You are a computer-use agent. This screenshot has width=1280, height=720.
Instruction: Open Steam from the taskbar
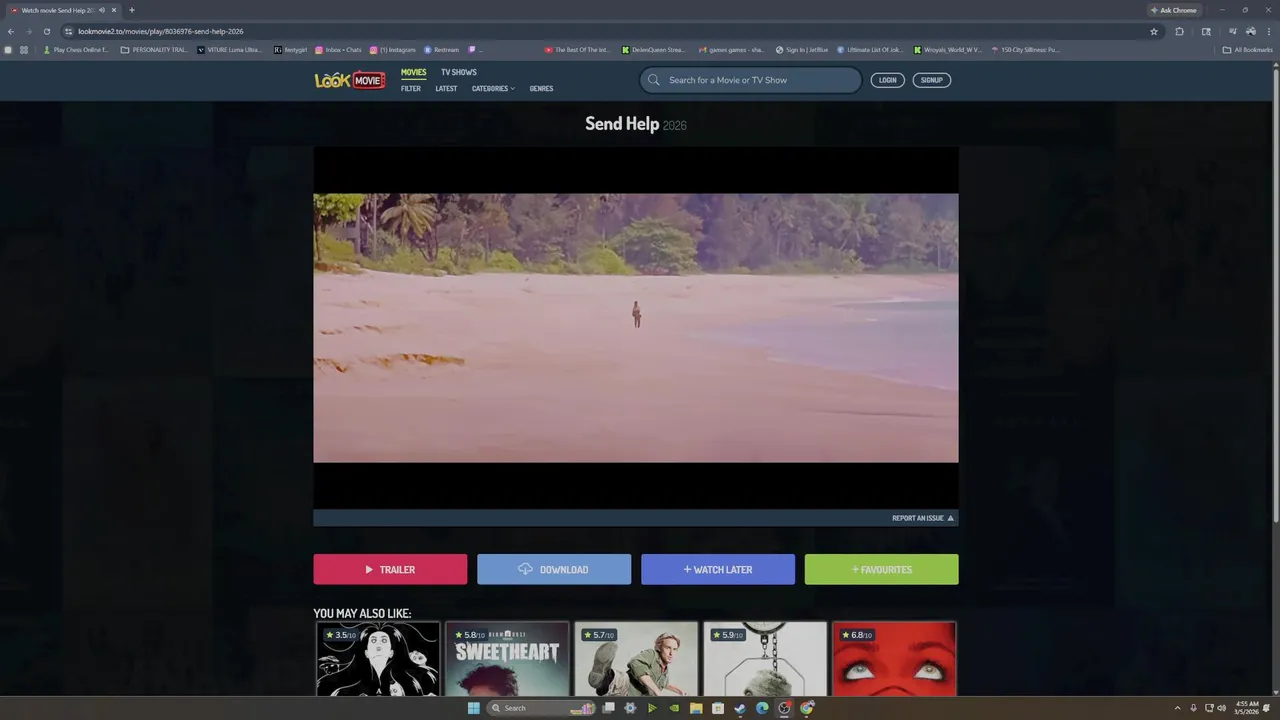pyautogui.click(x=740, y=708)
